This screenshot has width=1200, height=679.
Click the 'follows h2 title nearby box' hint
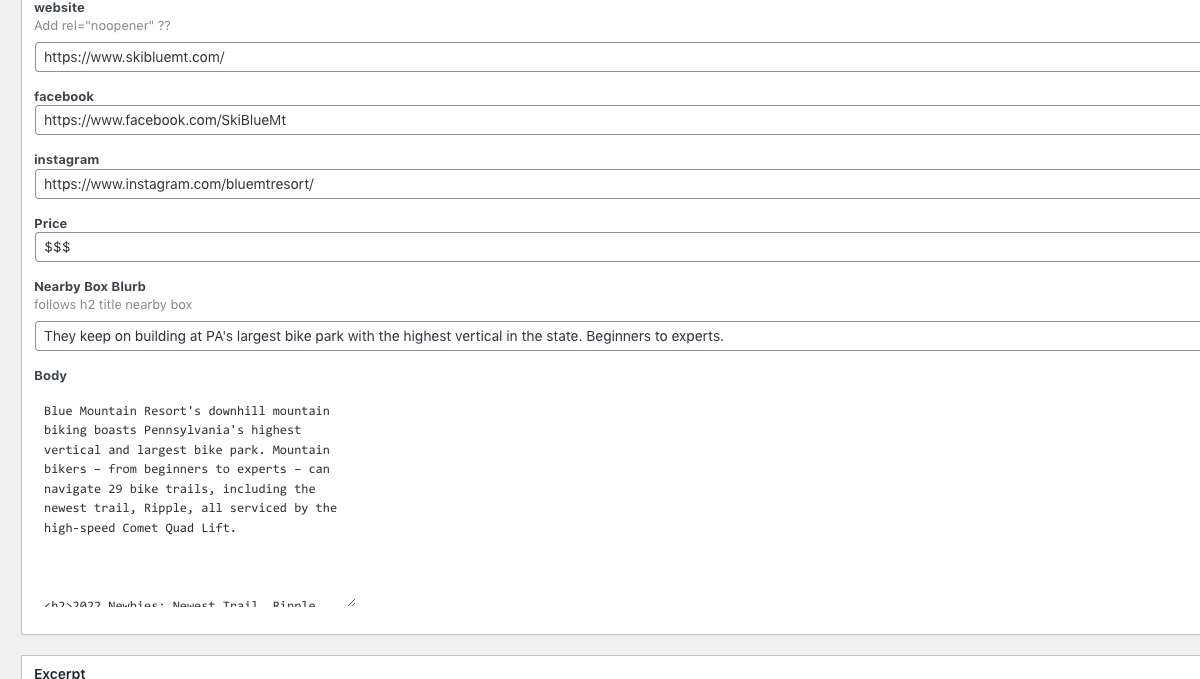point(113,305)
